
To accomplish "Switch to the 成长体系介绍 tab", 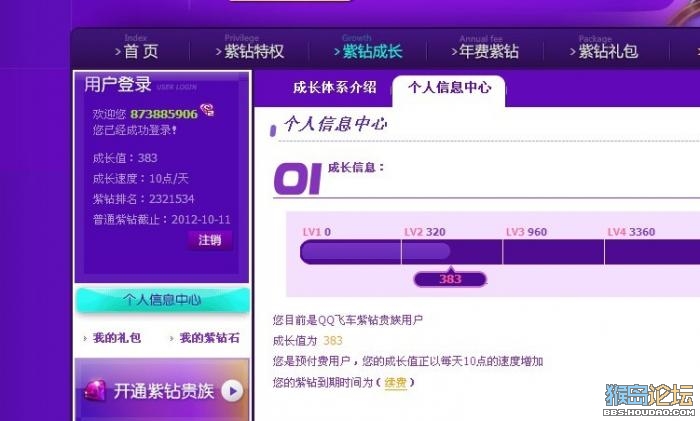I will pyautogui.click(x=335, y=88).
